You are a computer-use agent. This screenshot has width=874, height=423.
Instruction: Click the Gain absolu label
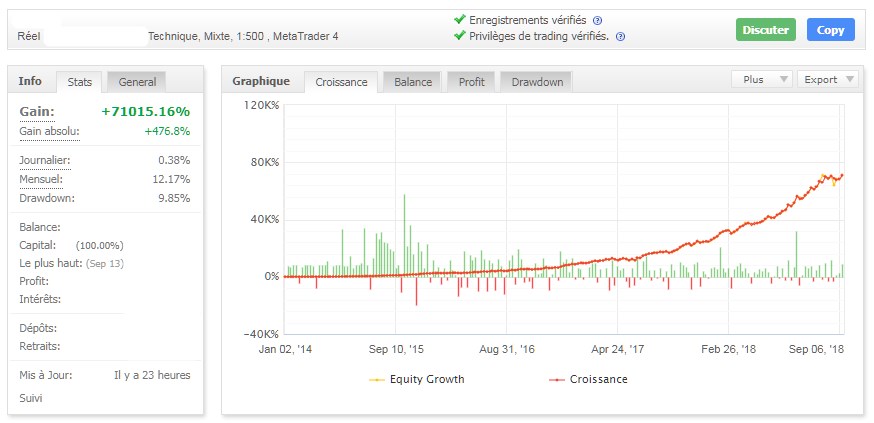point(49,131)
